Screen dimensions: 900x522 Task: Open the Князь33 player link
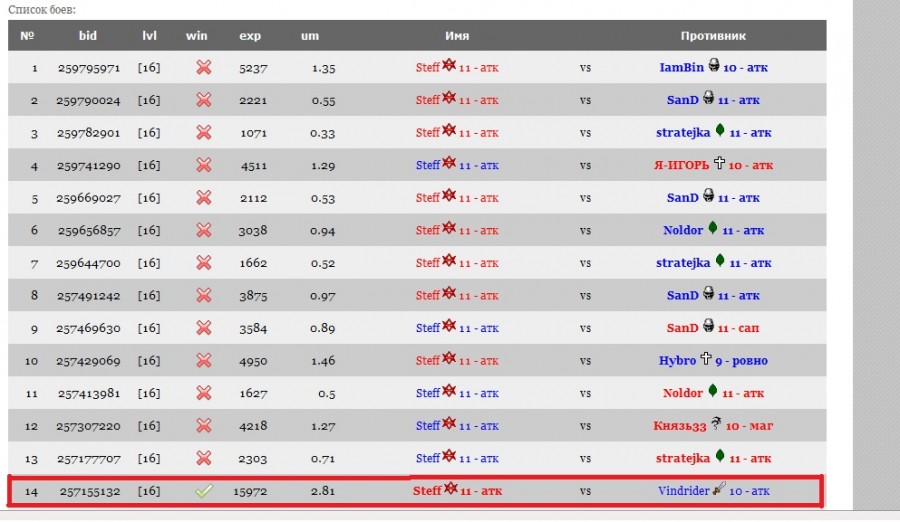pyautogui.click(x=680, y=426)
